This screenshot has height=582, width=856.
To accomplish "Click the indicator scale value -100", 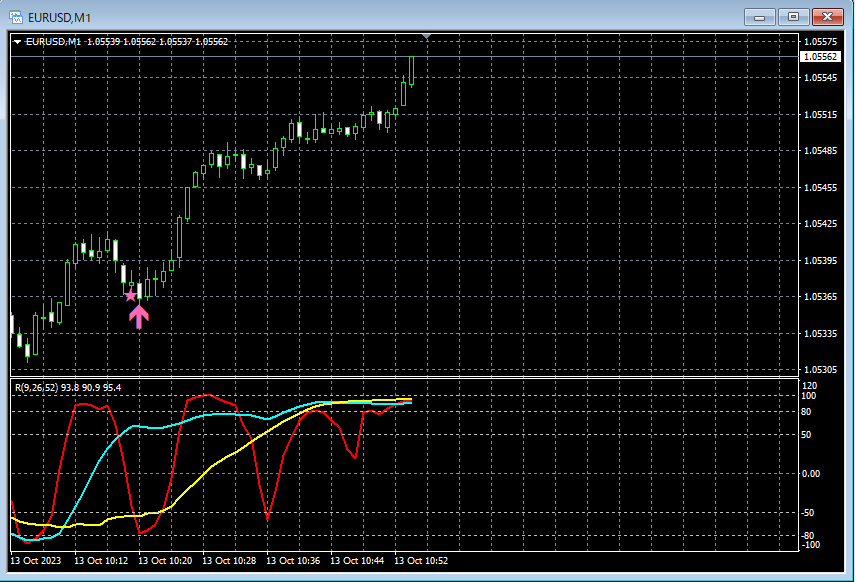I will [x=811, y=545].
